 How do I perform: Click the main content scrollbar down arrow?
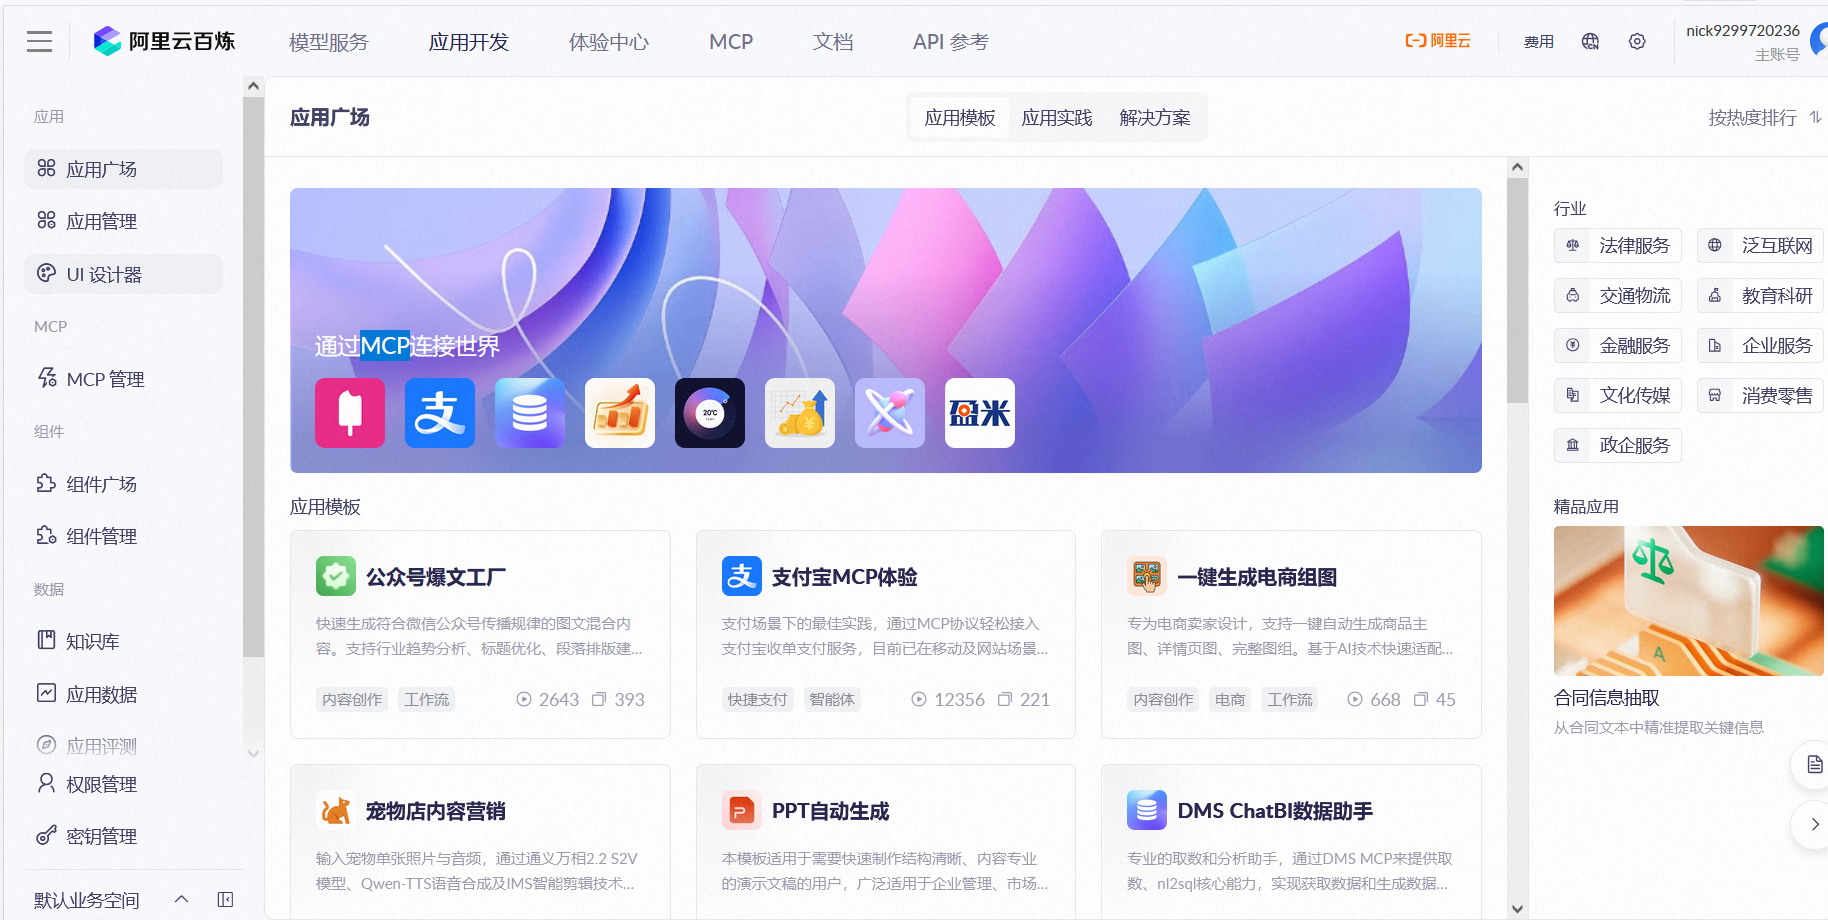coord(1518,909)
